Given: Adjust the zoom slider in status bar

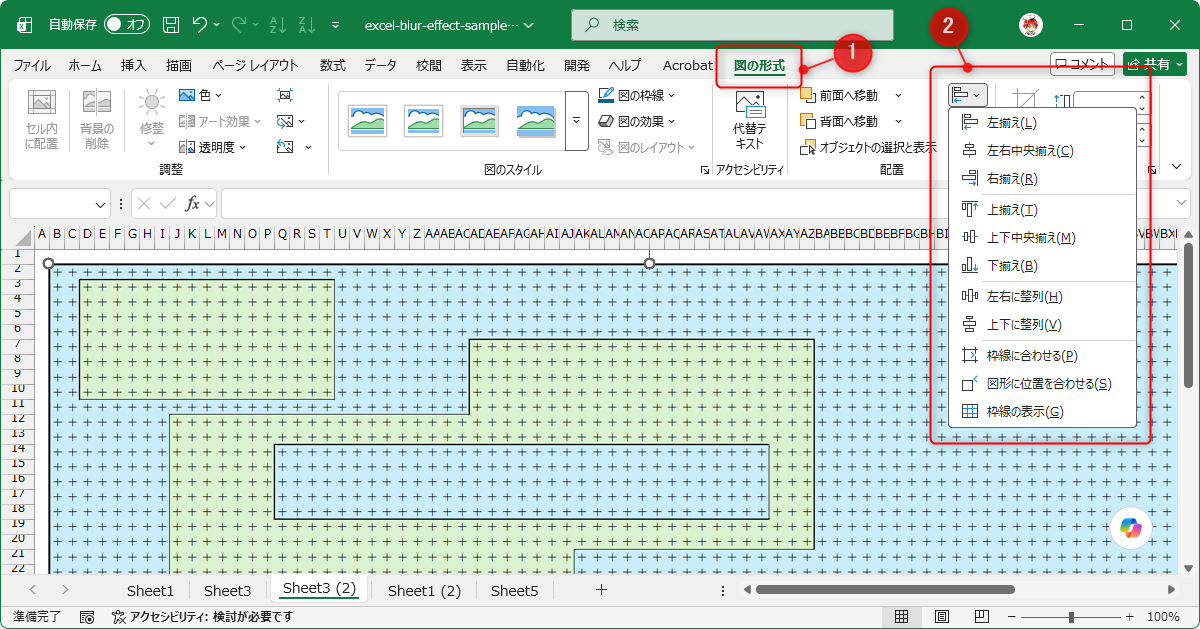Looking at the screenshot, I should tap(1071, 617).
